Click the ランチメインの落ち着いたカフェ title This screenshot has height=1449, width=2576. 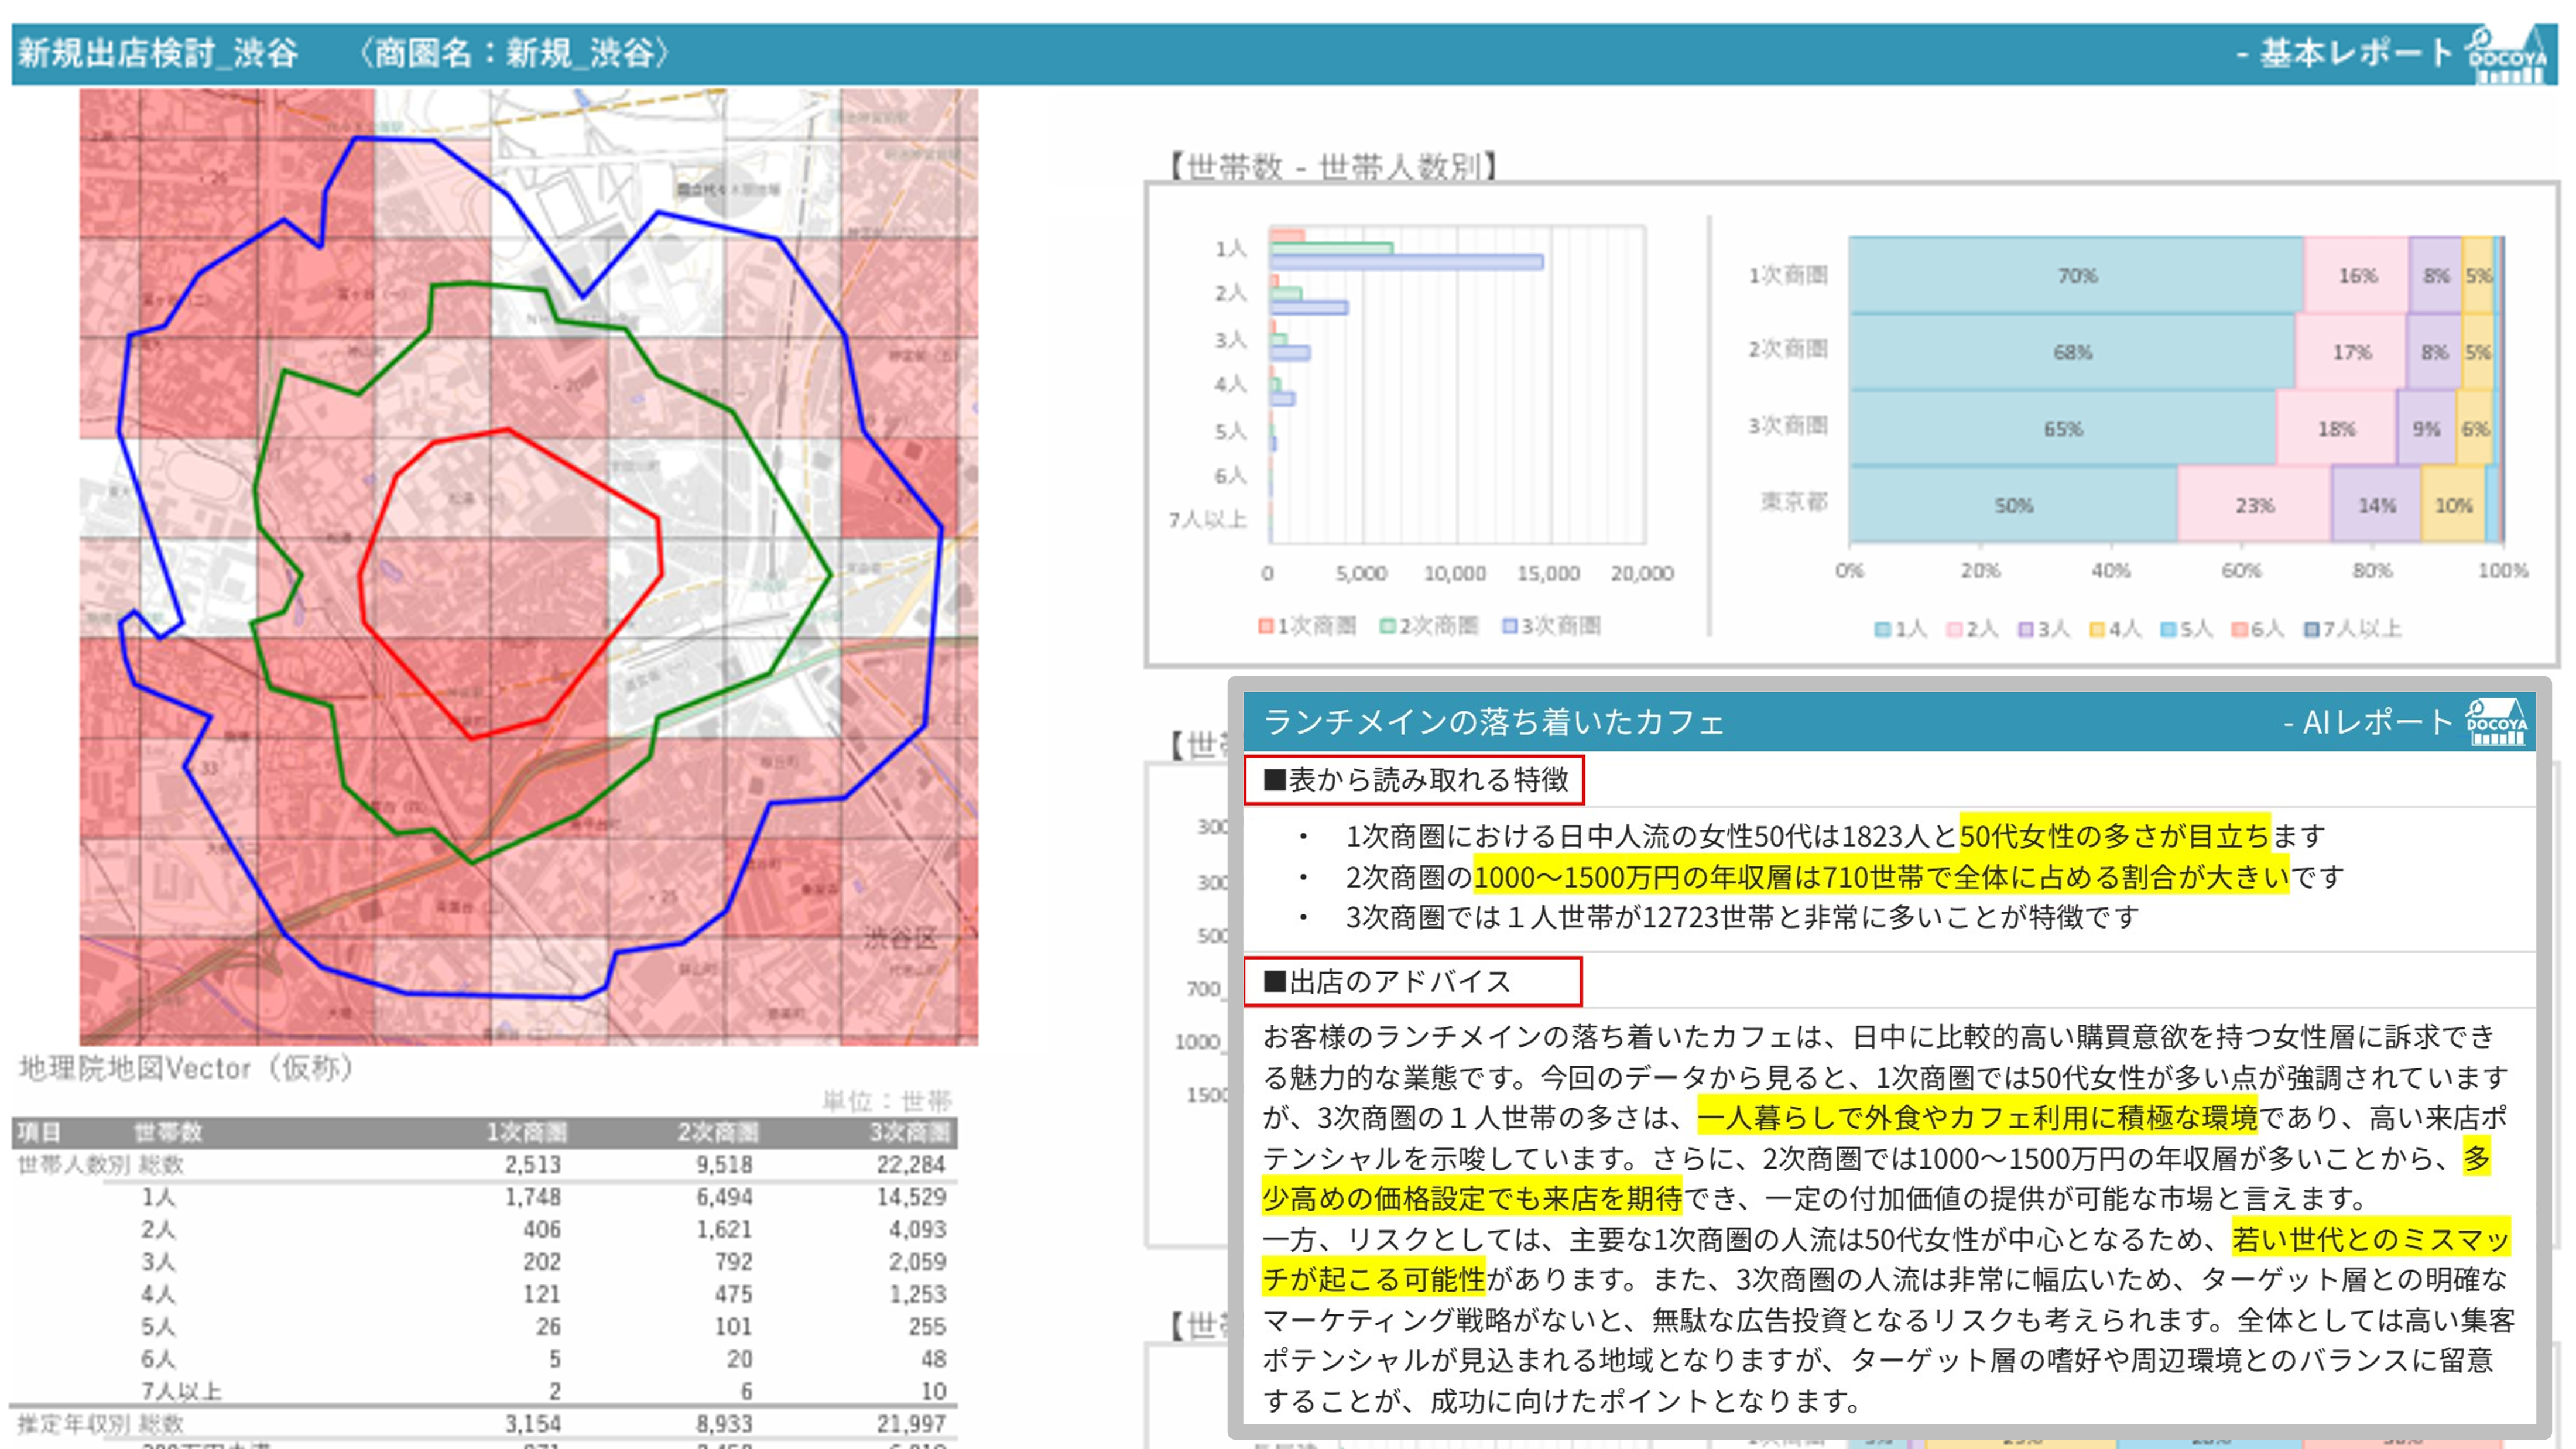pyautogui.click(x=1494, y=722)
